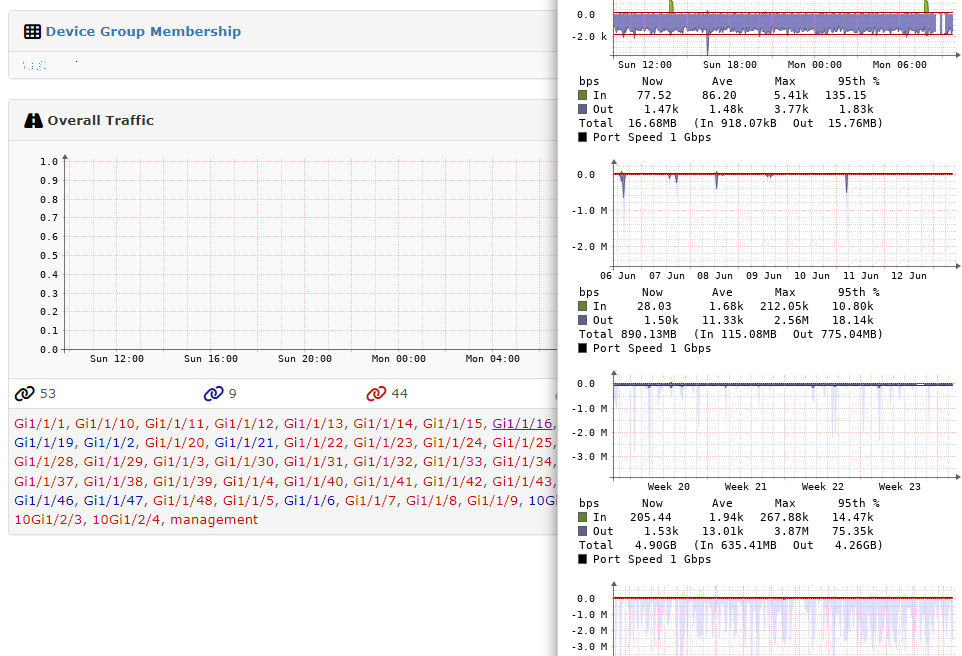Image resolution: width=962 pixels, height=656 pixels.
Task: Open the blue Gi1/1/21 port link
Action: click(244, 442)
